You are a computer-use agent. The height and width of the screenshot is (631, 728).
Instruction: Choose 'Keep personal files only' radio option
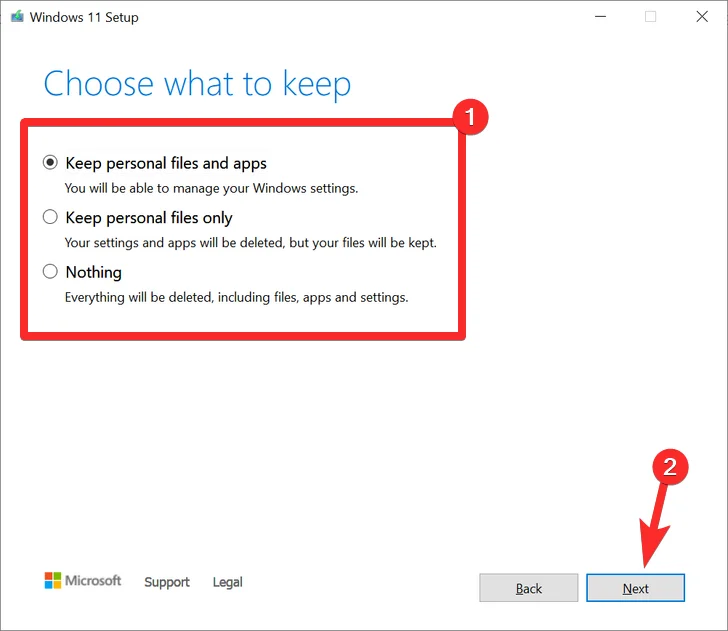pos(50,217)
